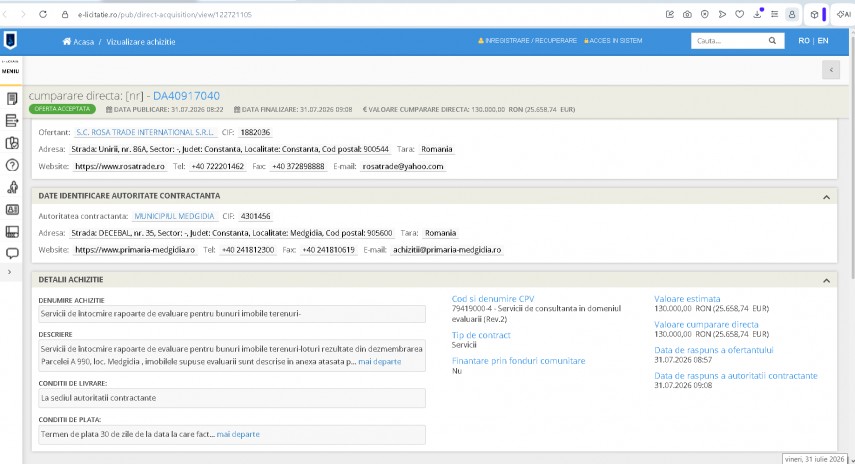
Task: Click achizitii@primaria-medgidia.ro email value
Action: (x=447, y=250)
